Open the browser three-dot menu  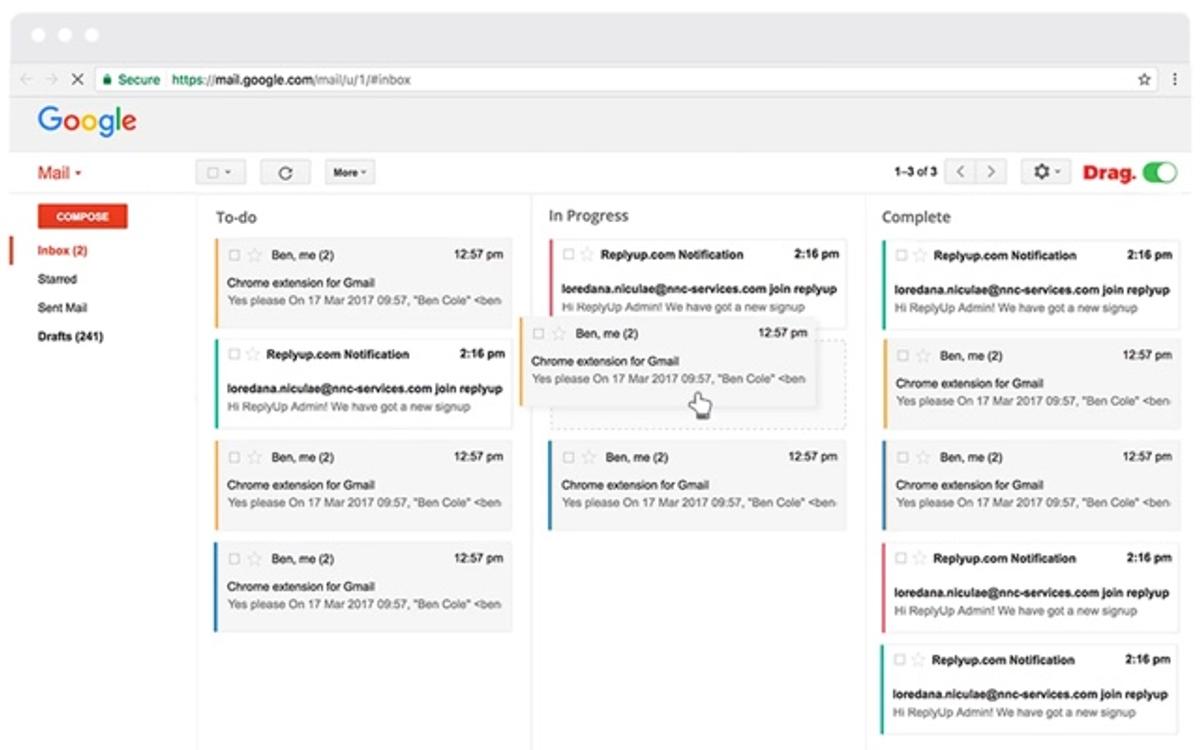point(1174,79)
